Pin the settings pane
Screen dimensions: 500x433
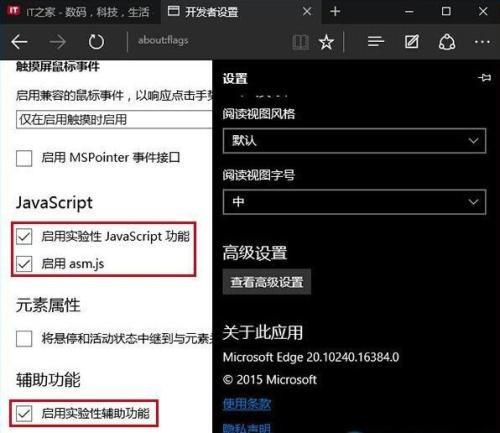click(484, 78)
